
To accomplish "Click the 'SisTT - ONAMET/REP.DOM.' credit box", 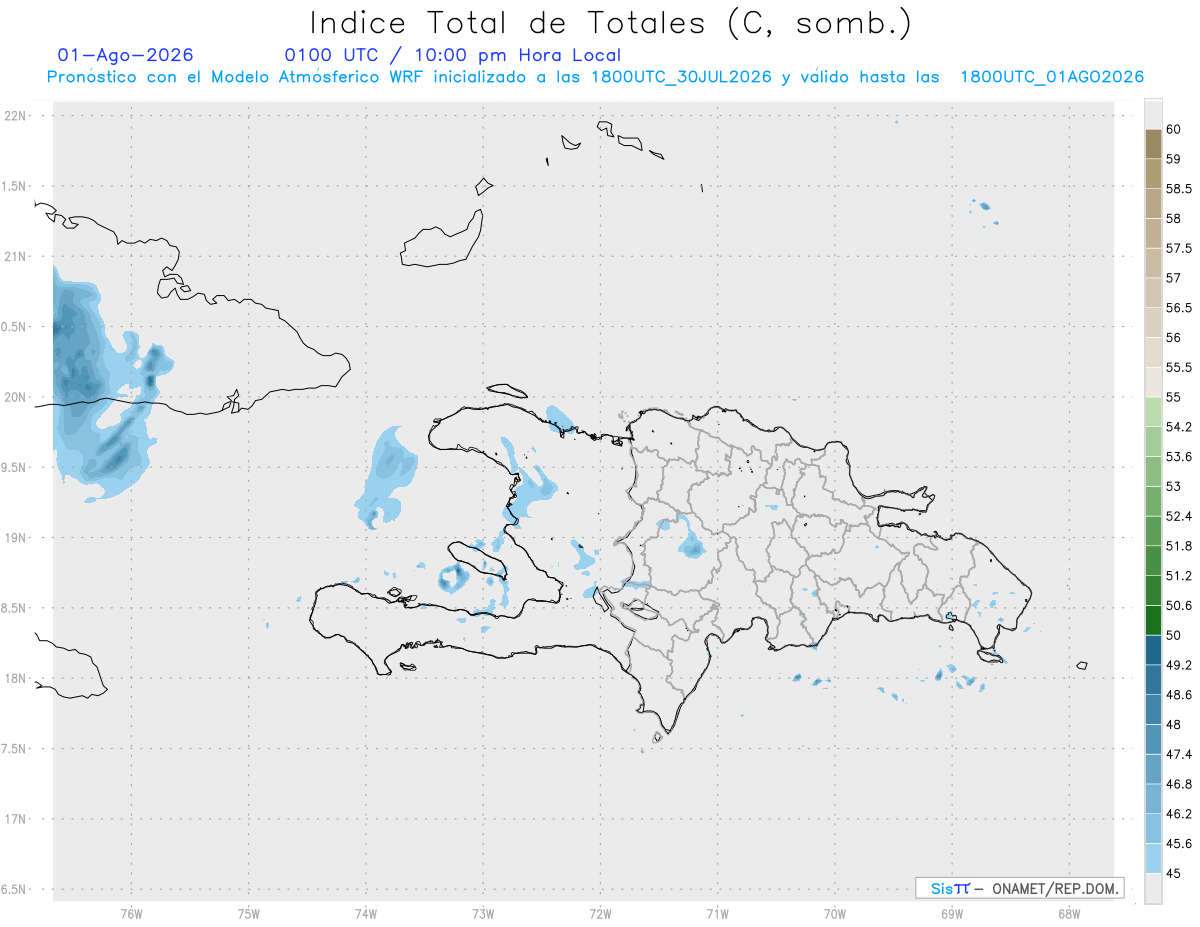I will (x=1019, y=888).
